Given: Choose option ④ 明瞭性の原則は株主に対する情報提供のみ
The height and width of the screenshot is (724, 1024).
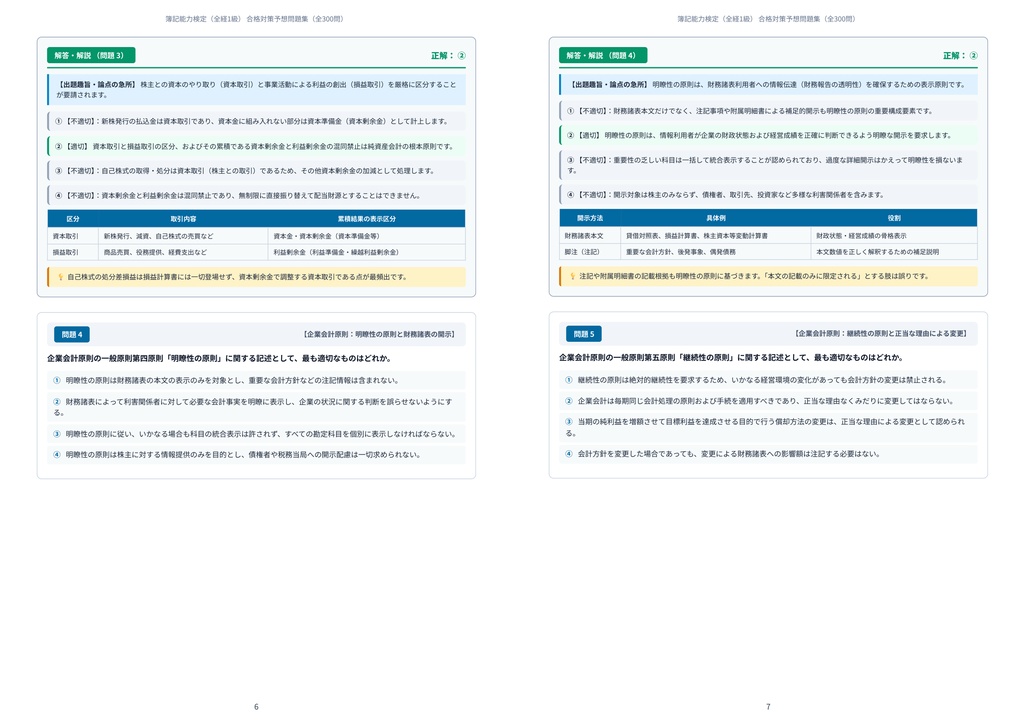Looking at the screenshot, I should tap(256, 455).
